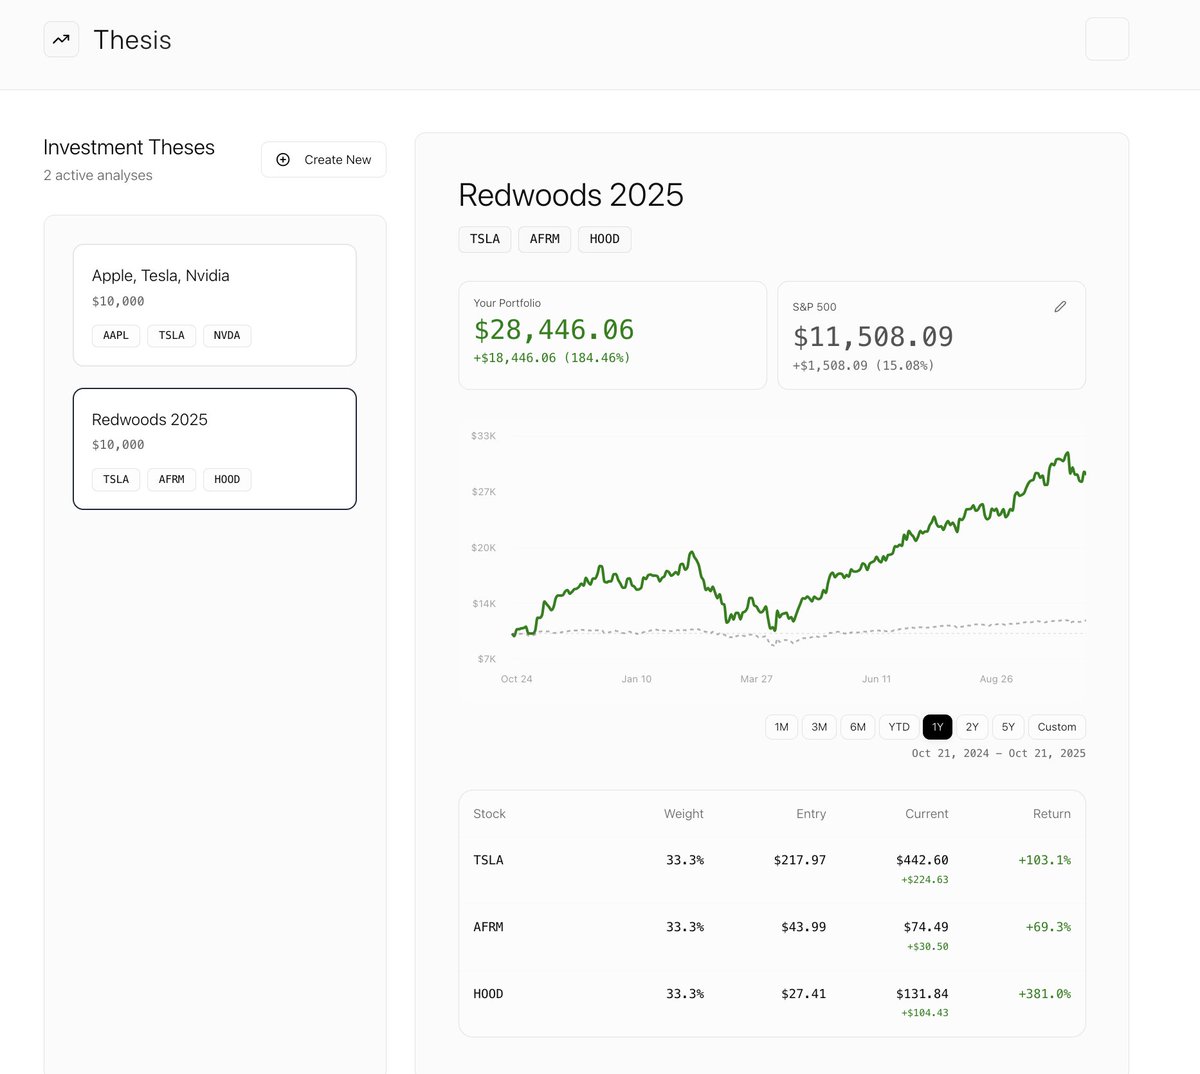Screen dimensions: 1200x1074
Task: Select the Redwoods 2025 thesis card
Action: point(215,449)
